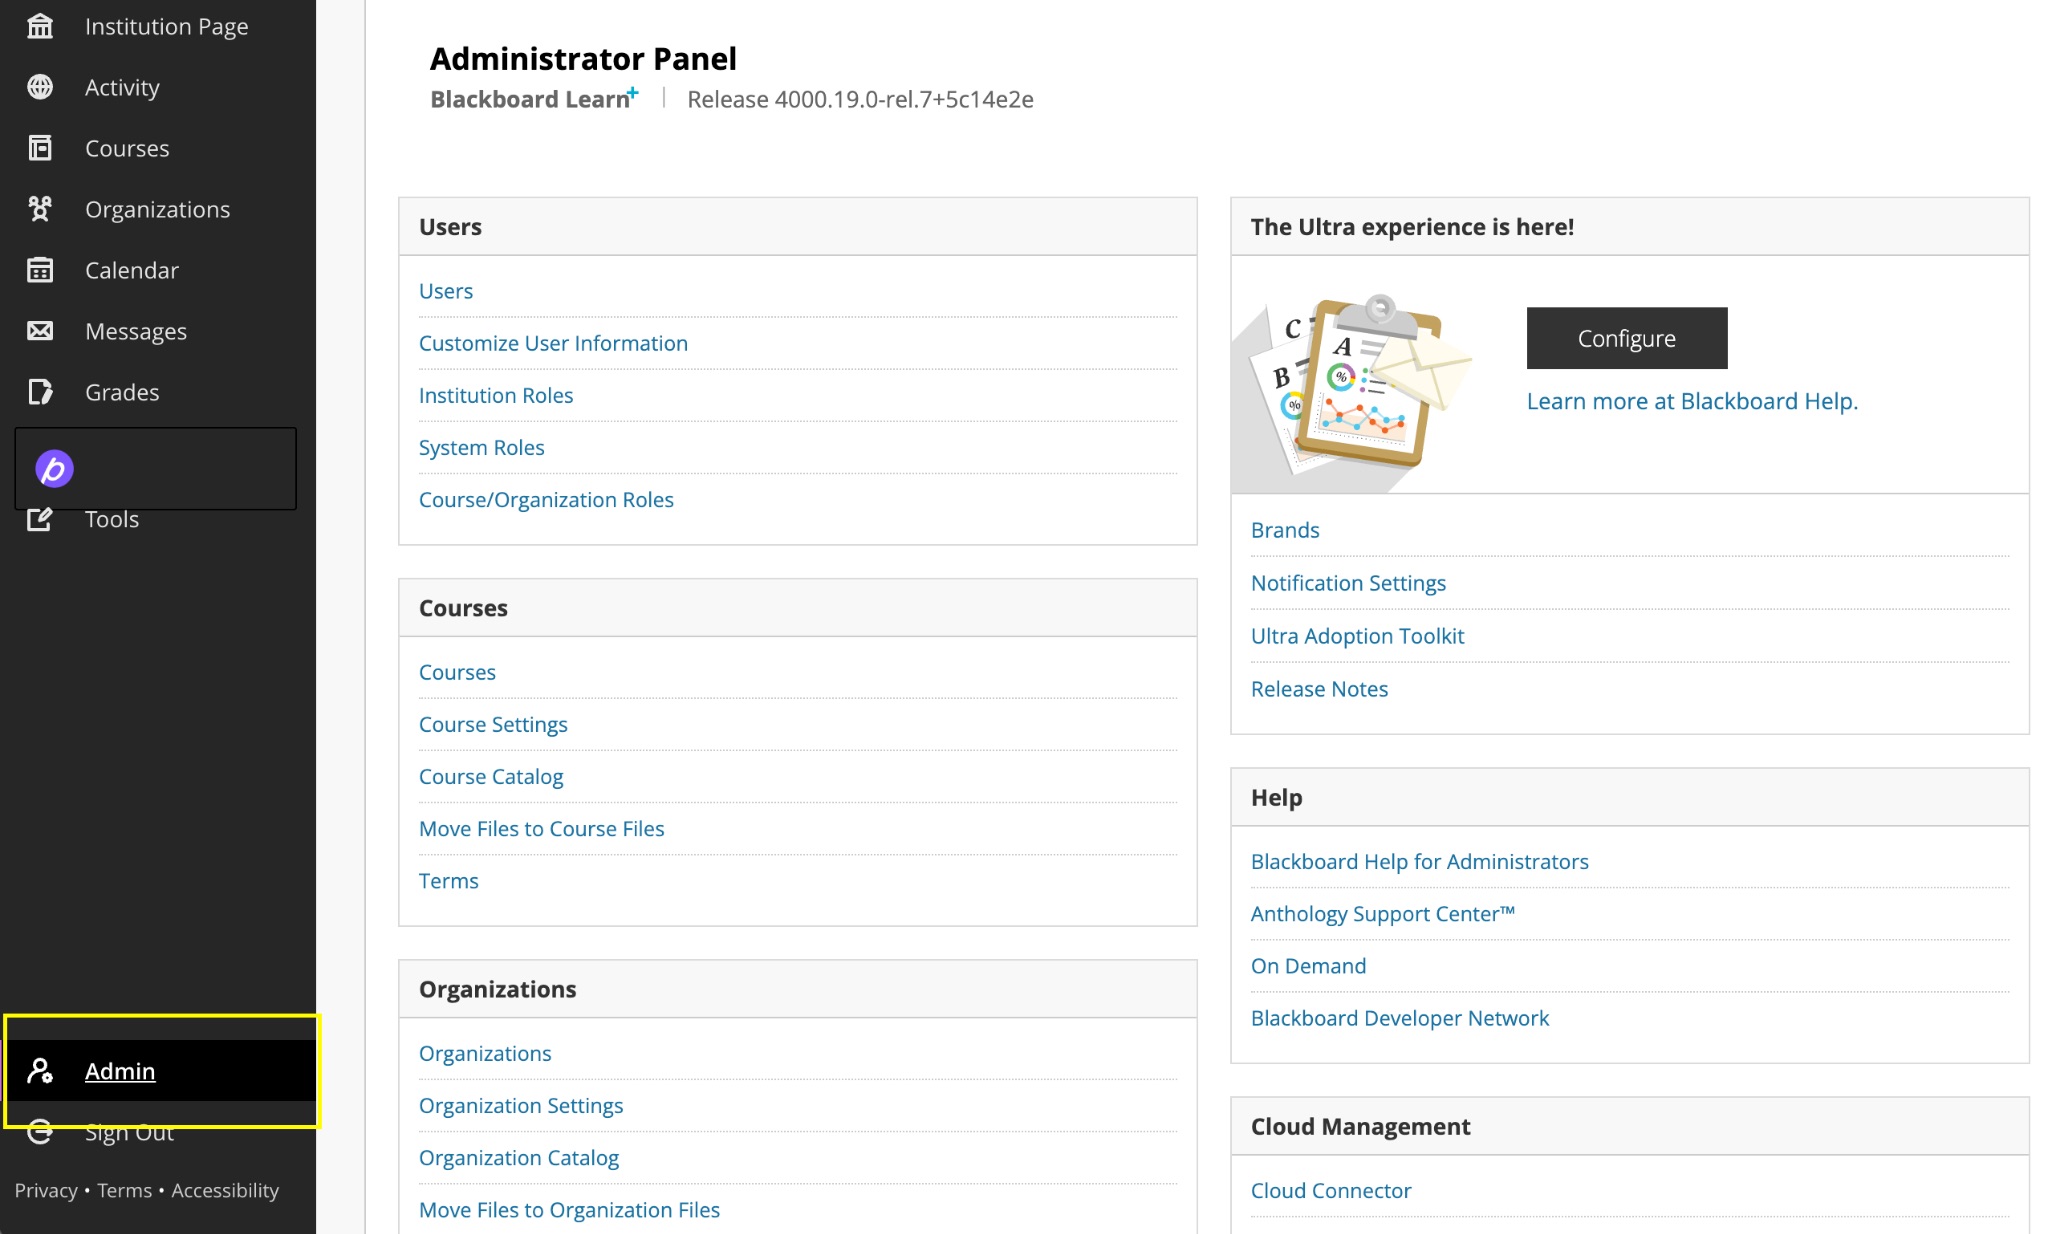Open Course Catalog link
Viewport: 2048px width, 1234px height.
click(491, 776)
